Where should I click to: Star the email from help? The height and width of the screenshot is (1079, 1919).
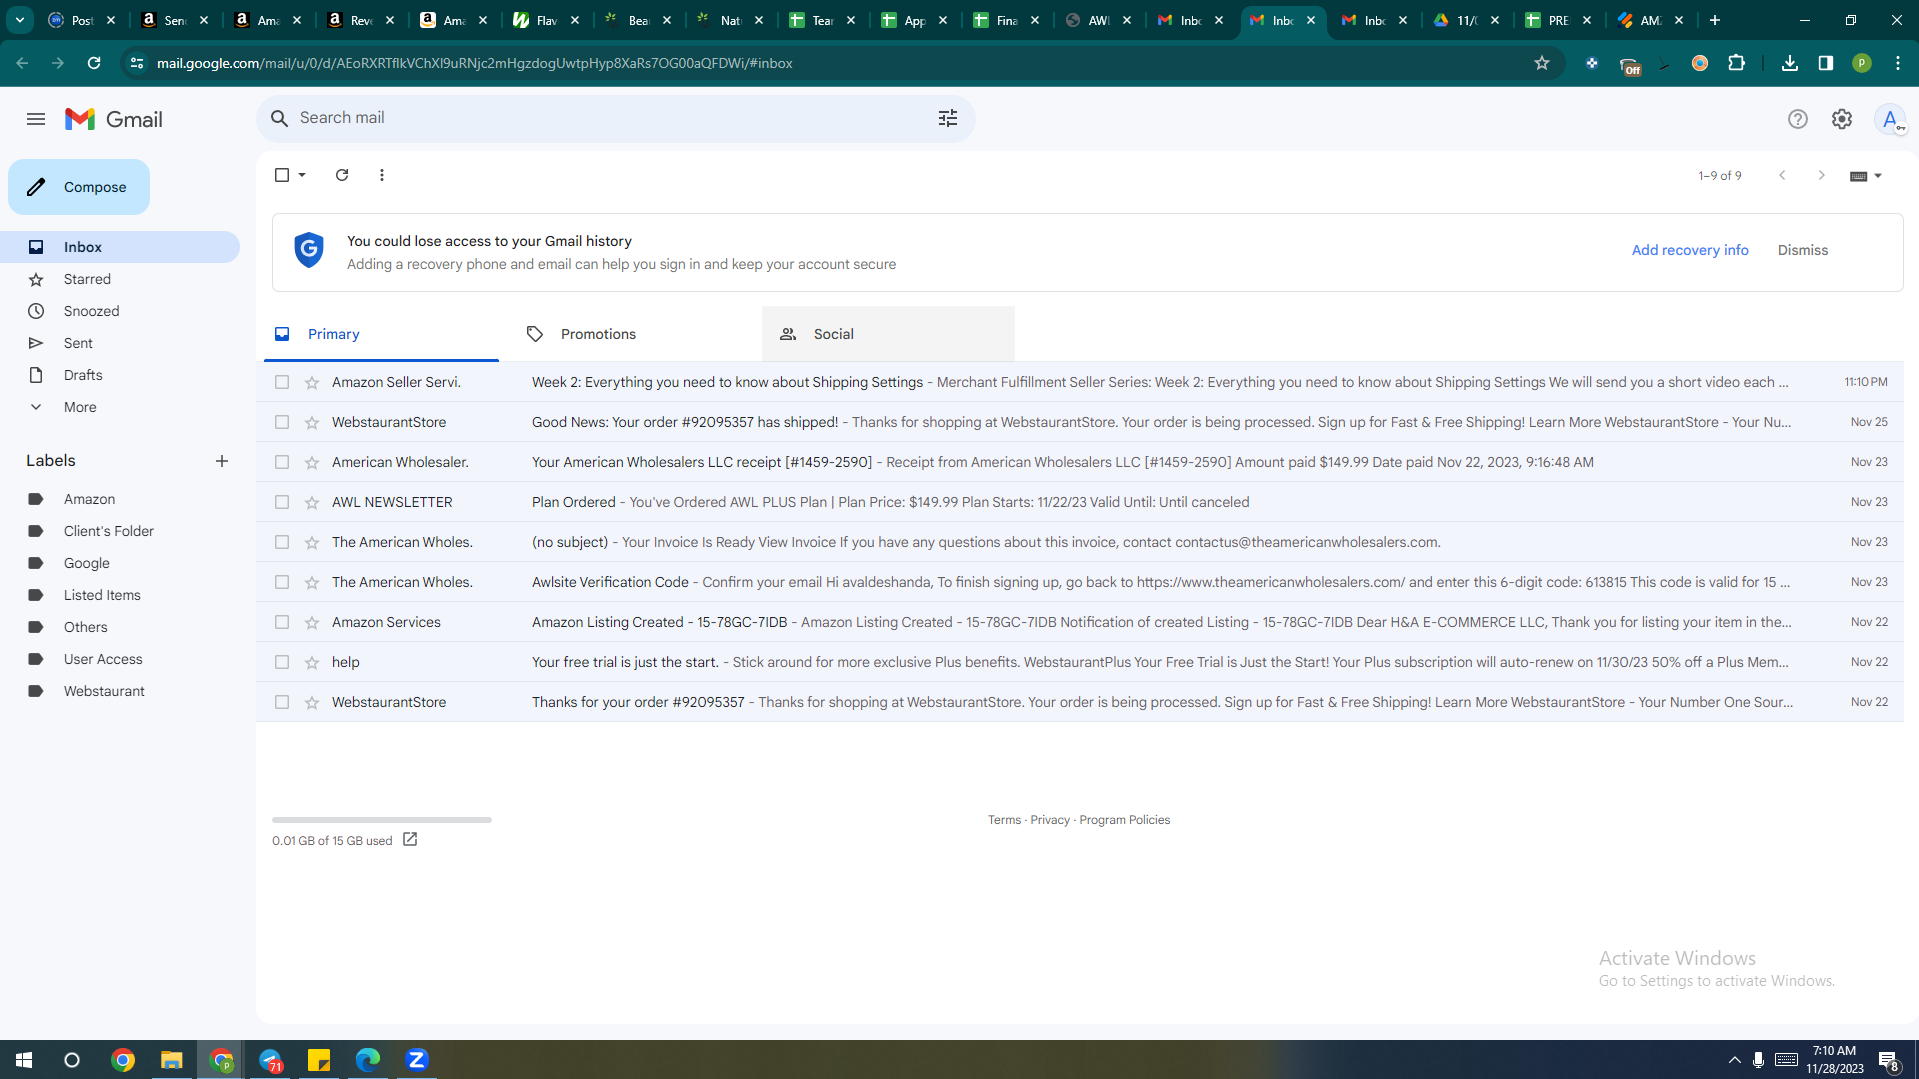(312, 662)
